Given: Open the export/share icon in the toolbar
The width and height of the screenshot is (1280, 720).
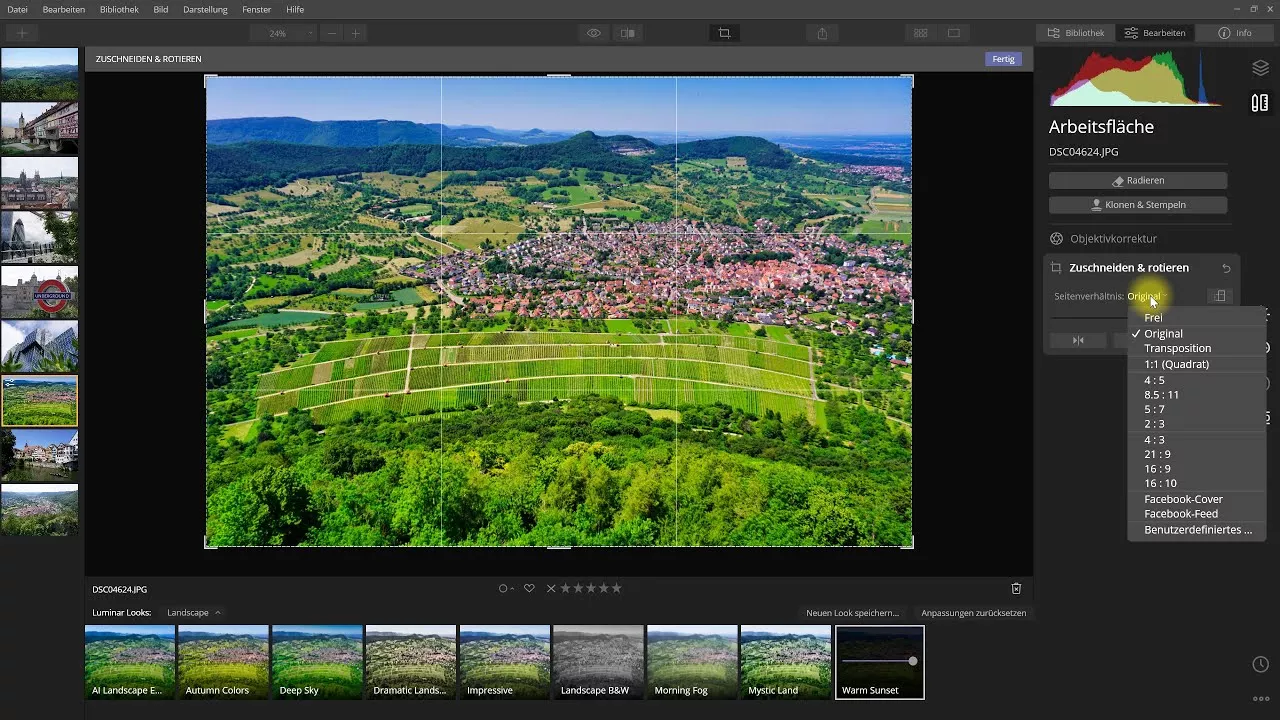Looking at the screenshot, I should [x=821, y=33].
